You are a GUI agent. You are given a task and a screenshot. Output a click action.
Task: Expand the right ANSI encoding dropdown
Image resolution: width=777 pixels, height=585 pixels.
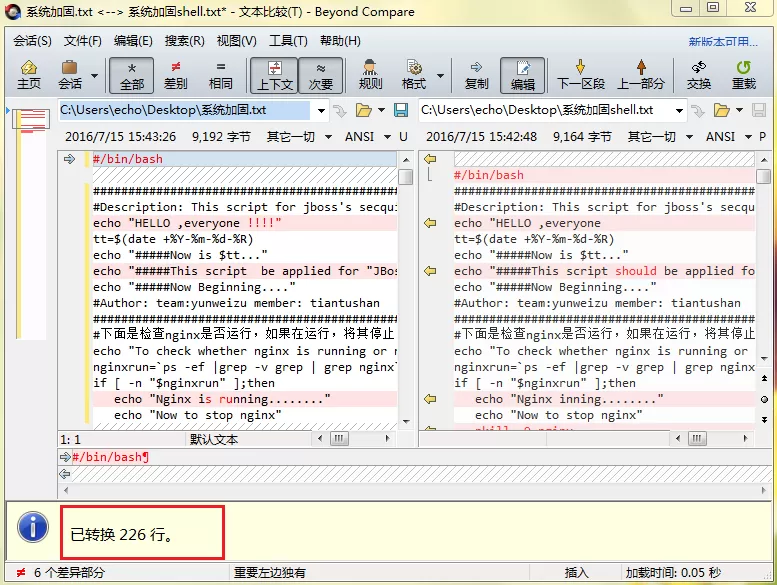pos(748,137)
